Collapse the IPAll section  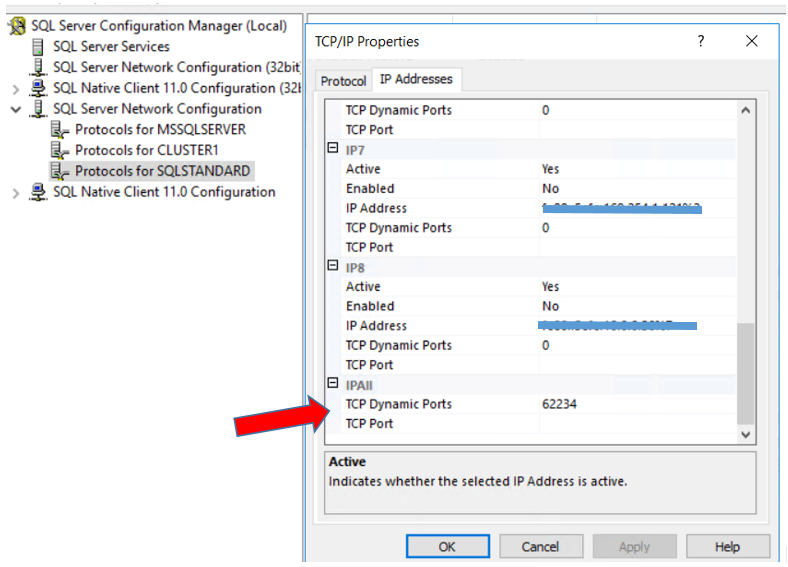coord(333,383)
